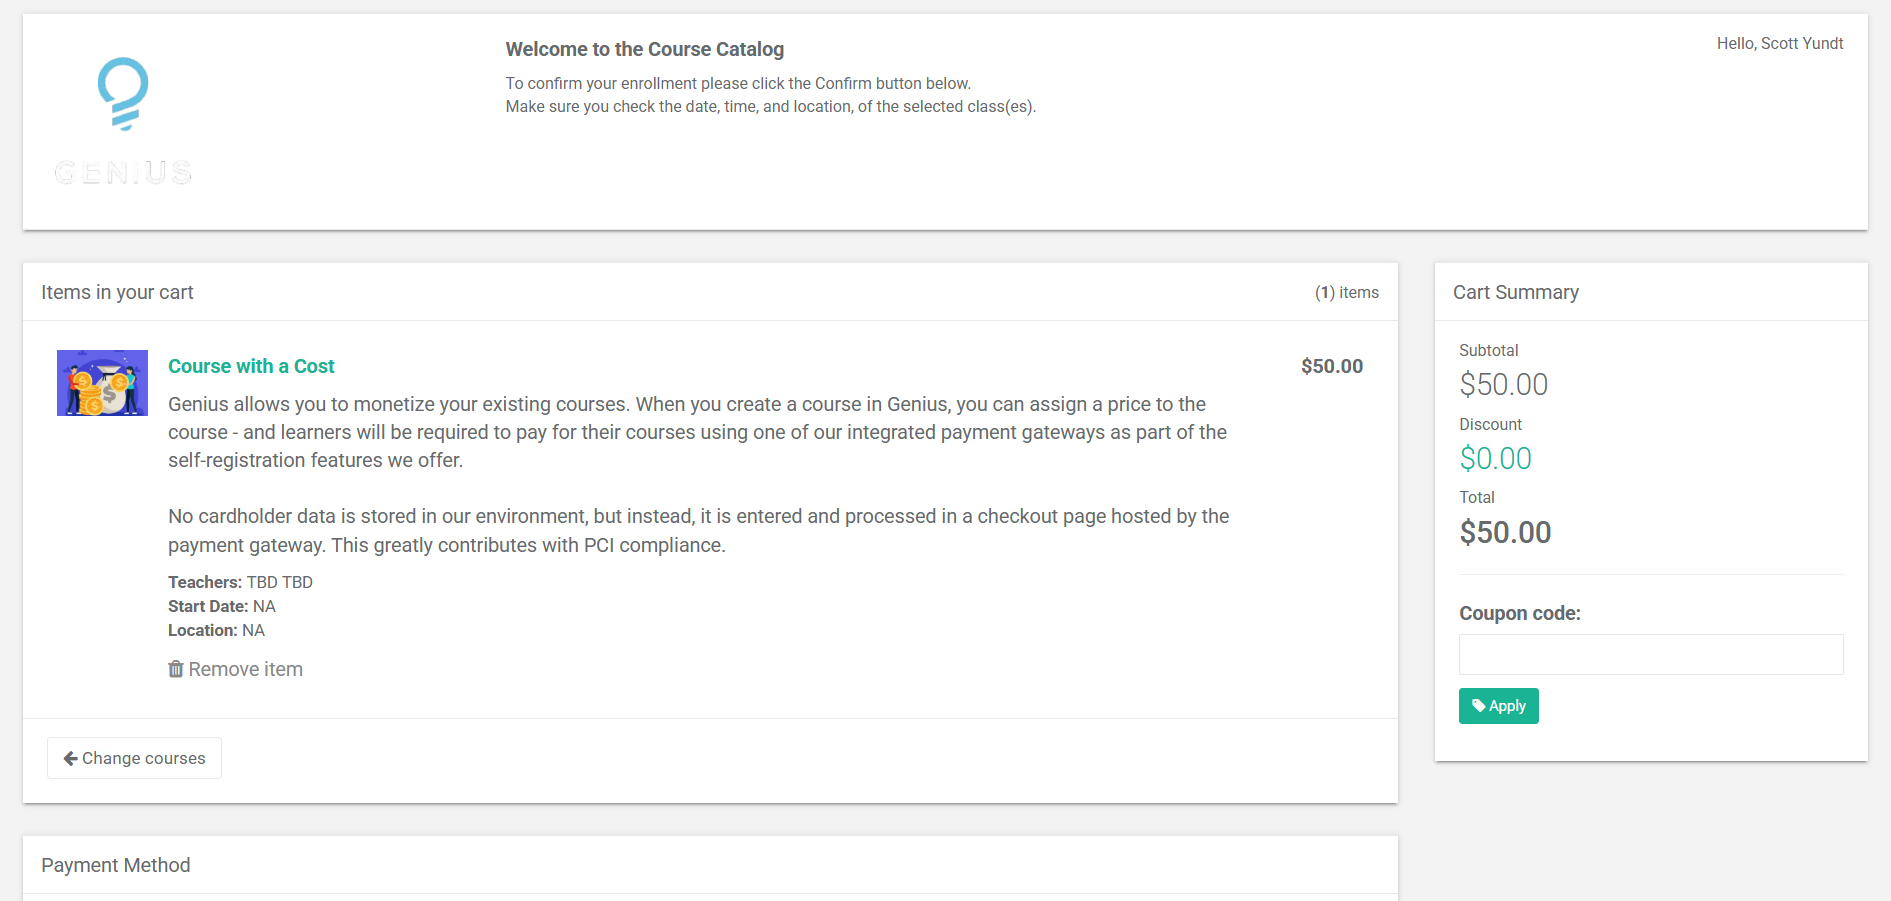
Task: Click the Payment Method section header
Action: [x=116, y=865]
